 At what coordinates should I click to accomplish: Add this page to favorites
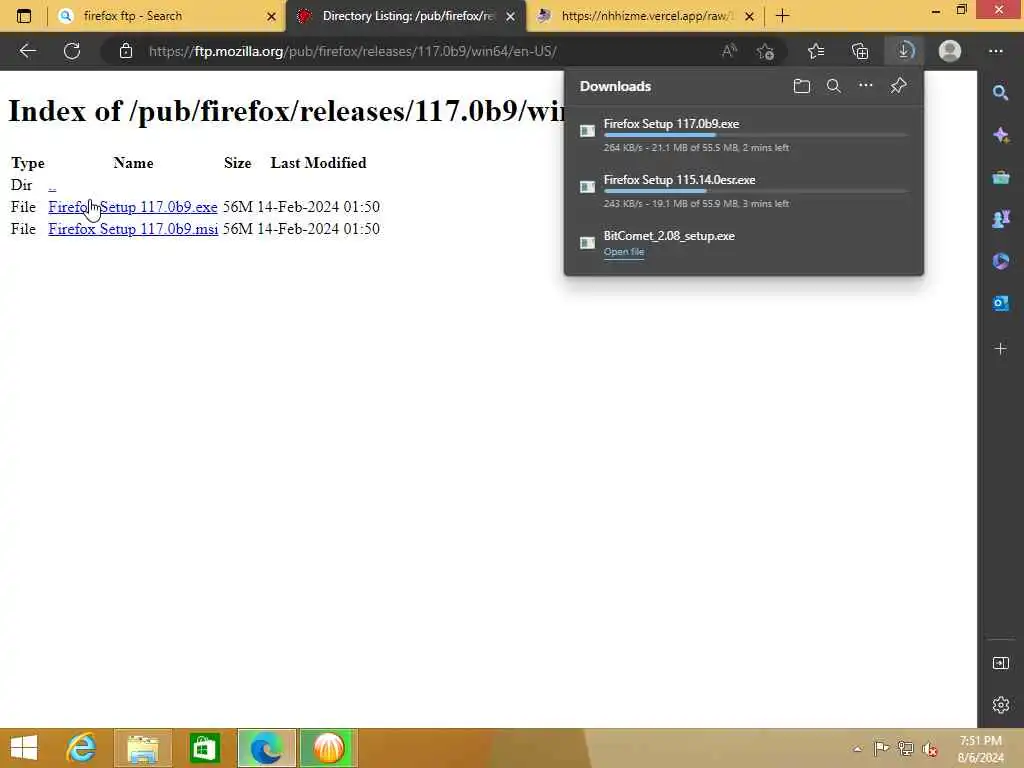tap(765, 51)
